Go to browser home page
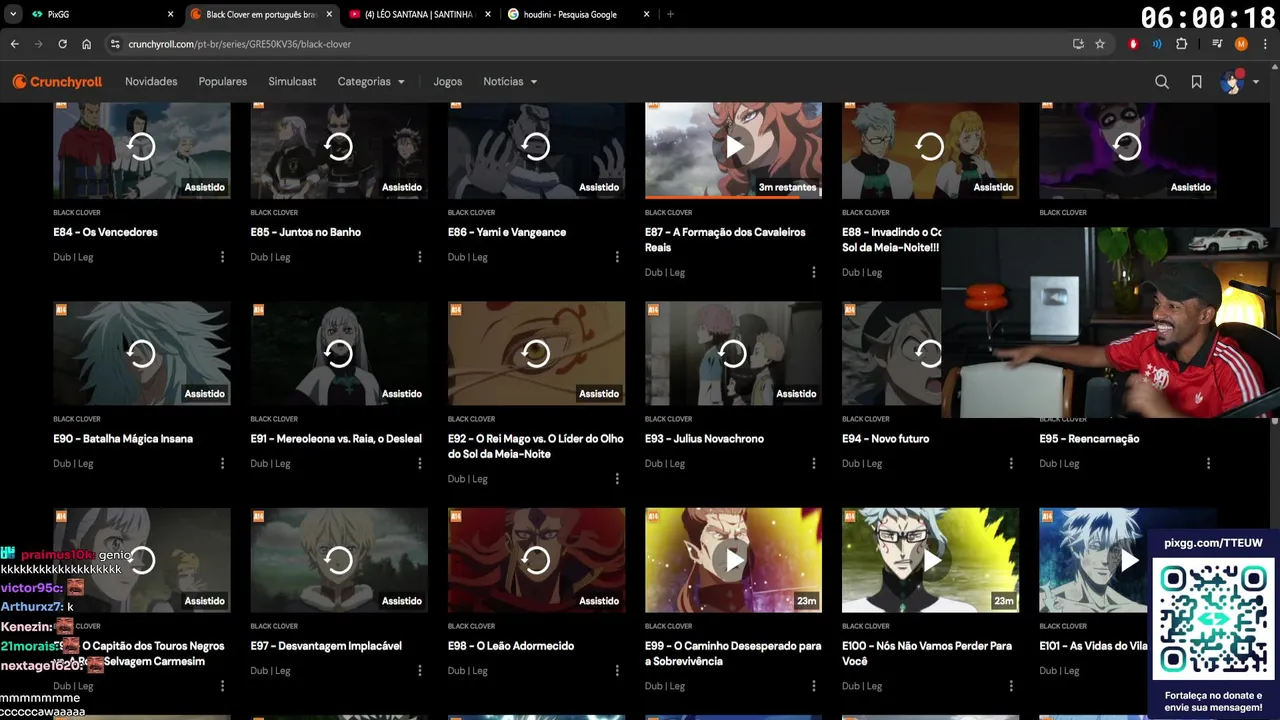 coord(86,44)
